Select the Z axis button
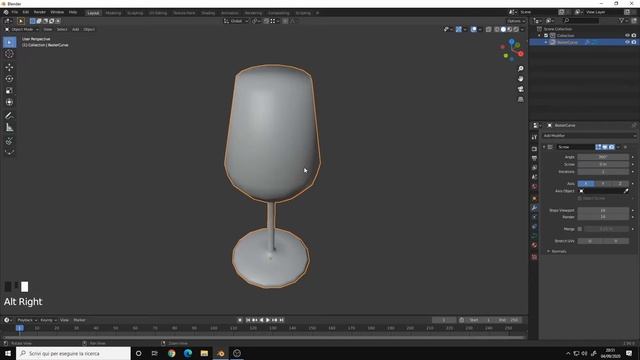Viewport: 640px width, 360px height. 620,184
